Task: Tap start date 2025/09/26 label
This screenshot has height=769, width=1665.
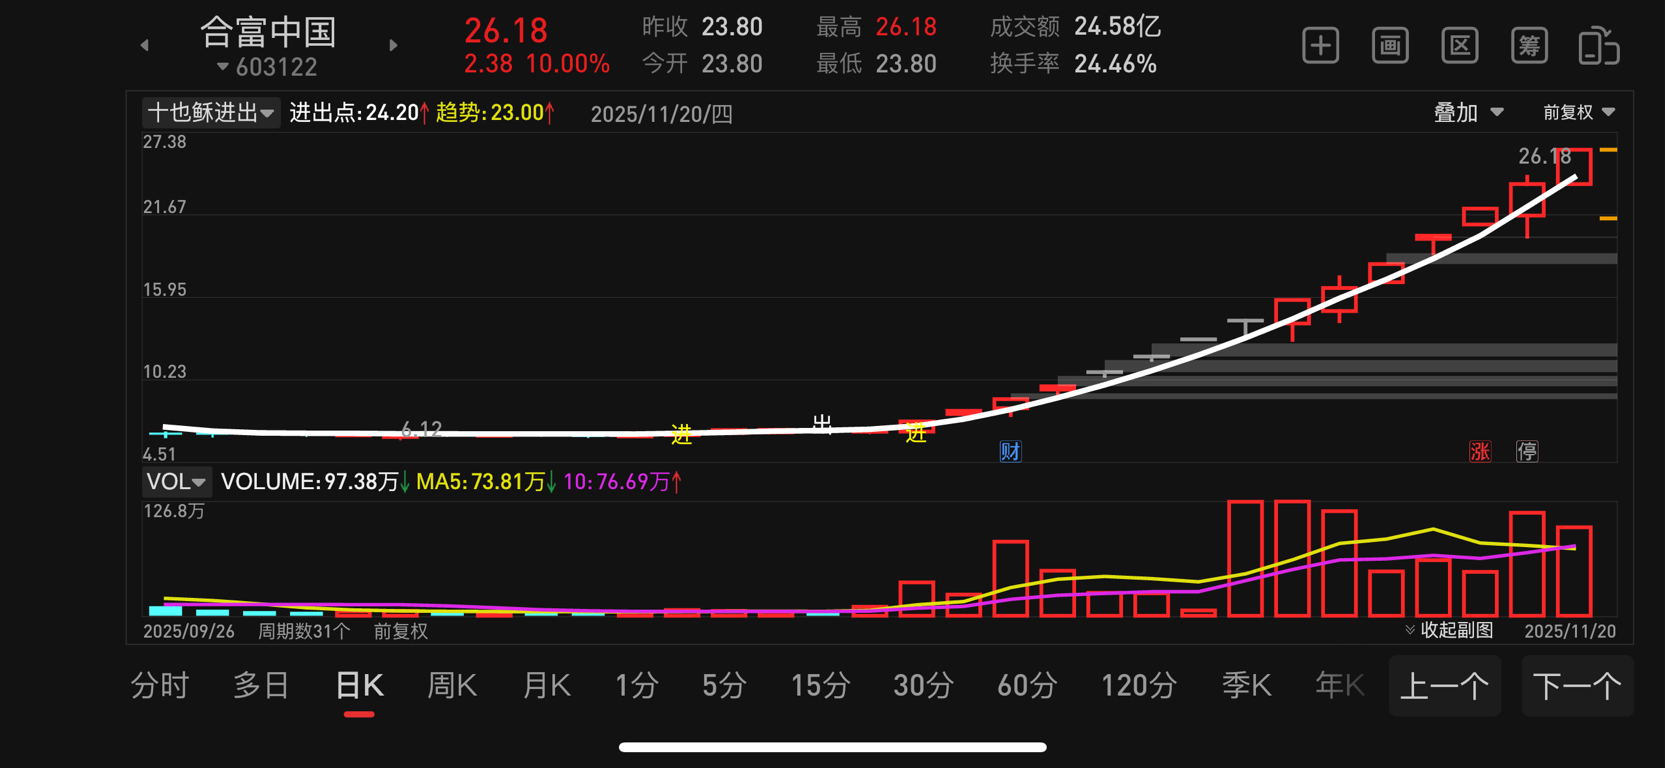Action: point(189,631)
